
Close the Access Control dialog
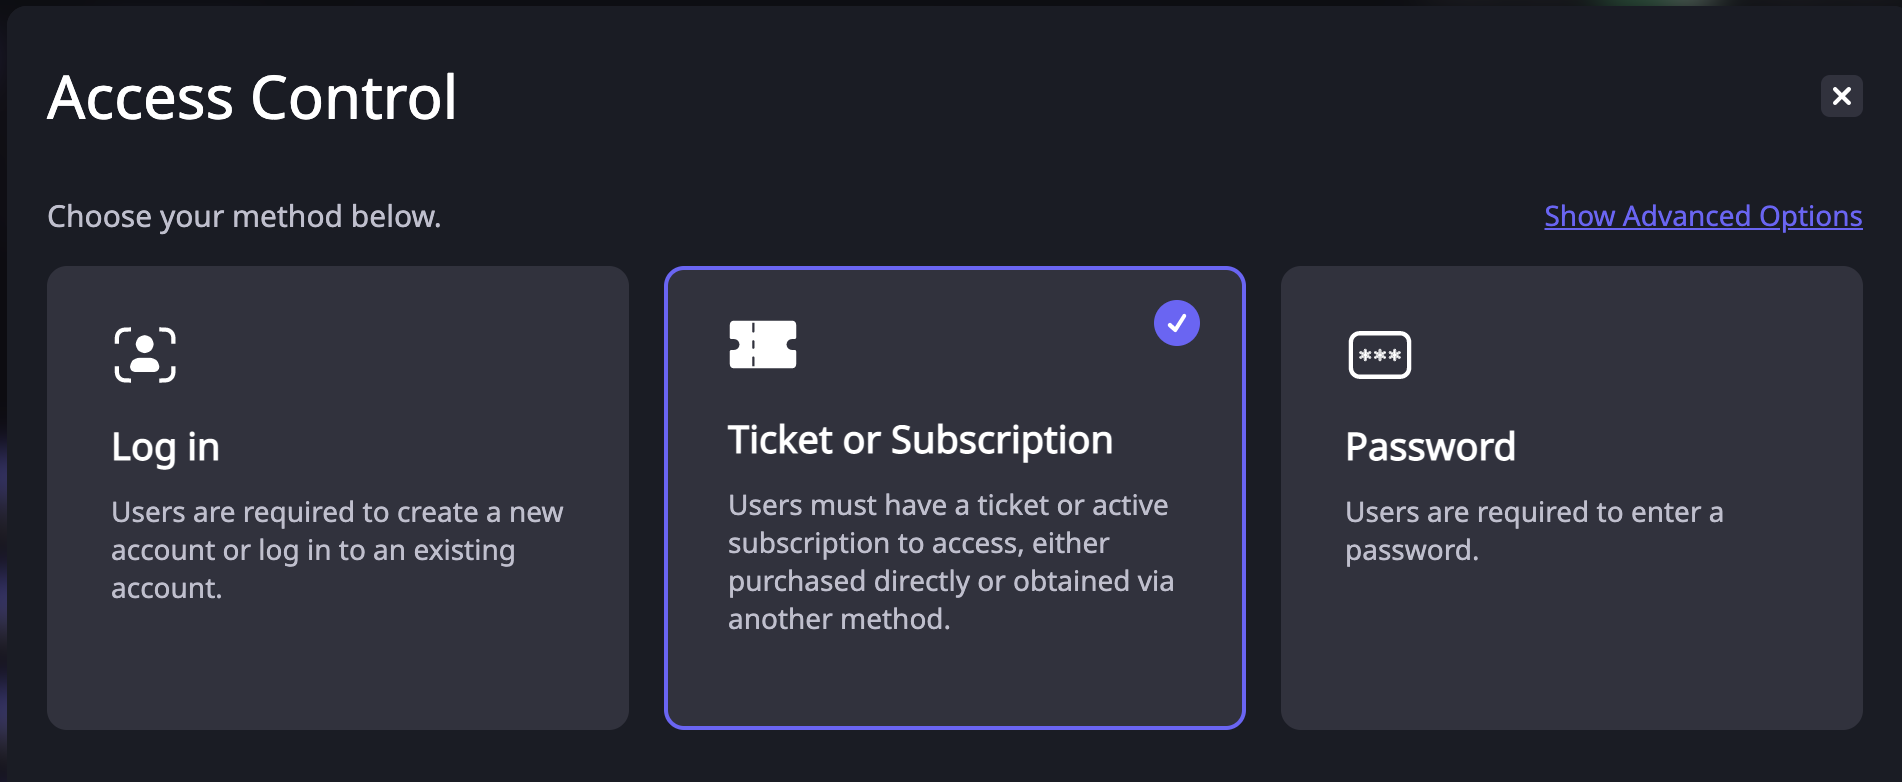point(1841,96)
